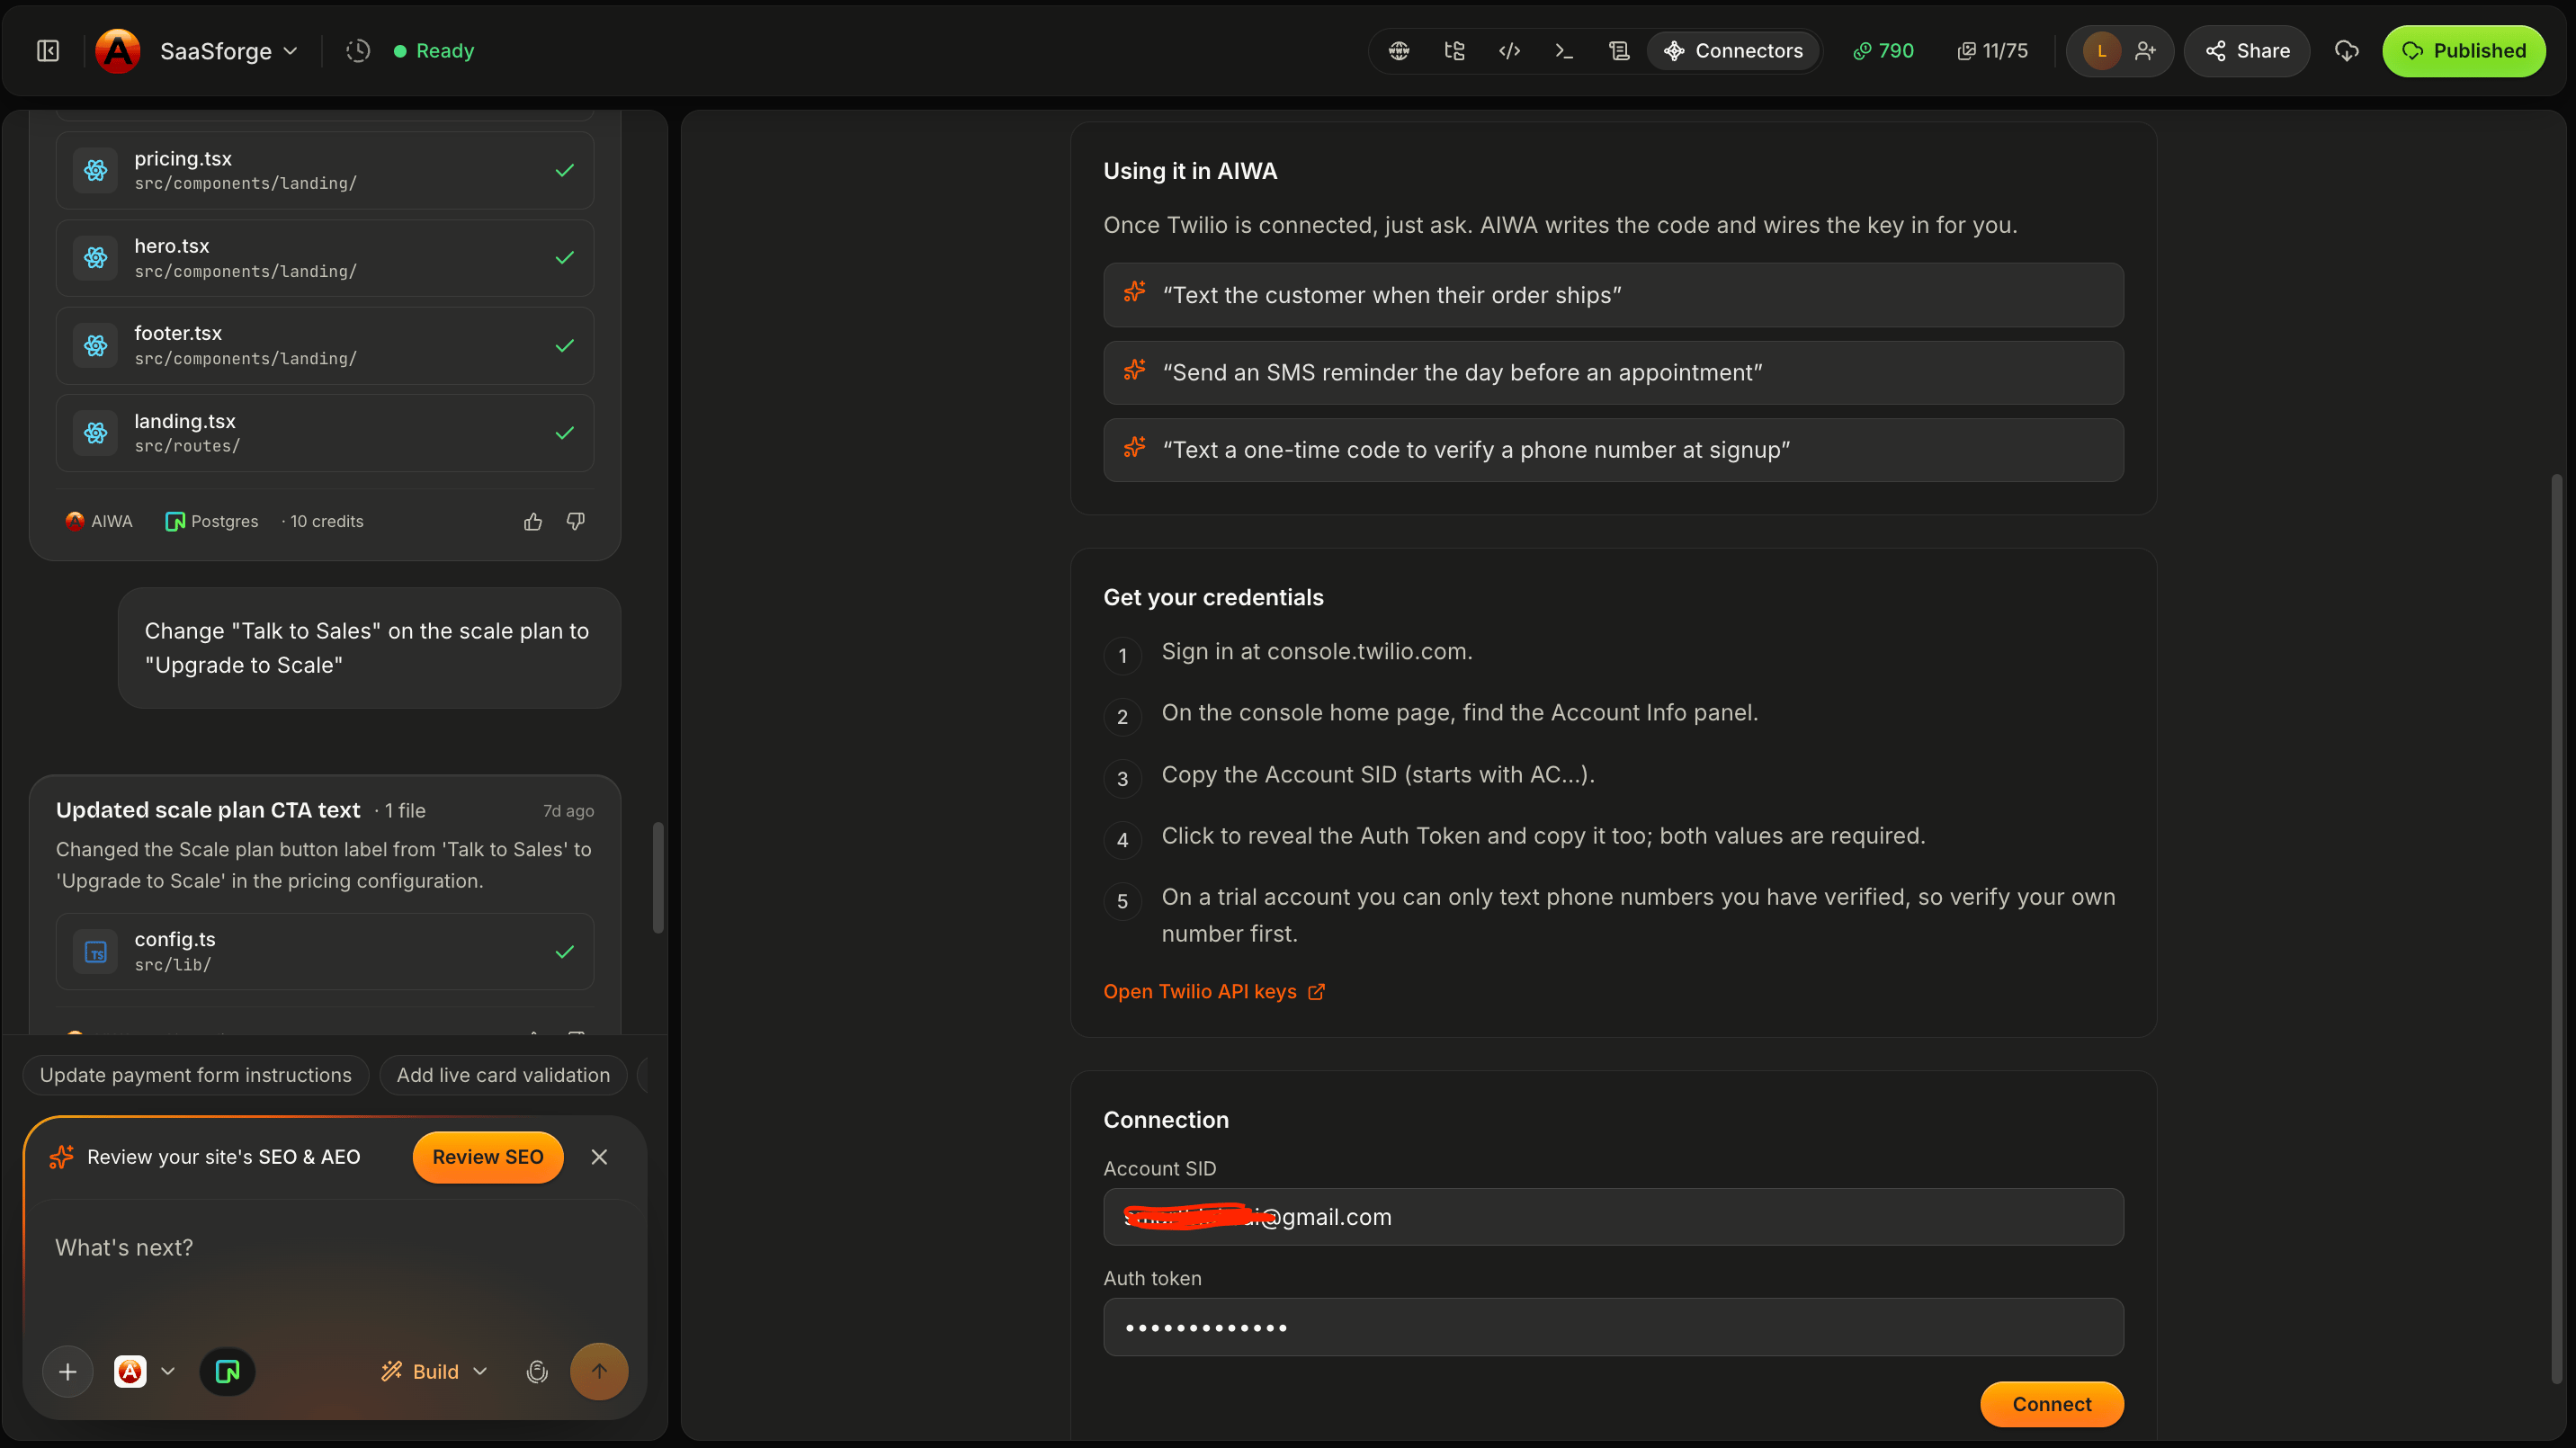The width and height of the screenshot is (2576, 1448).
Task: Click the orange Connect button
Action: point(2051,1404)
